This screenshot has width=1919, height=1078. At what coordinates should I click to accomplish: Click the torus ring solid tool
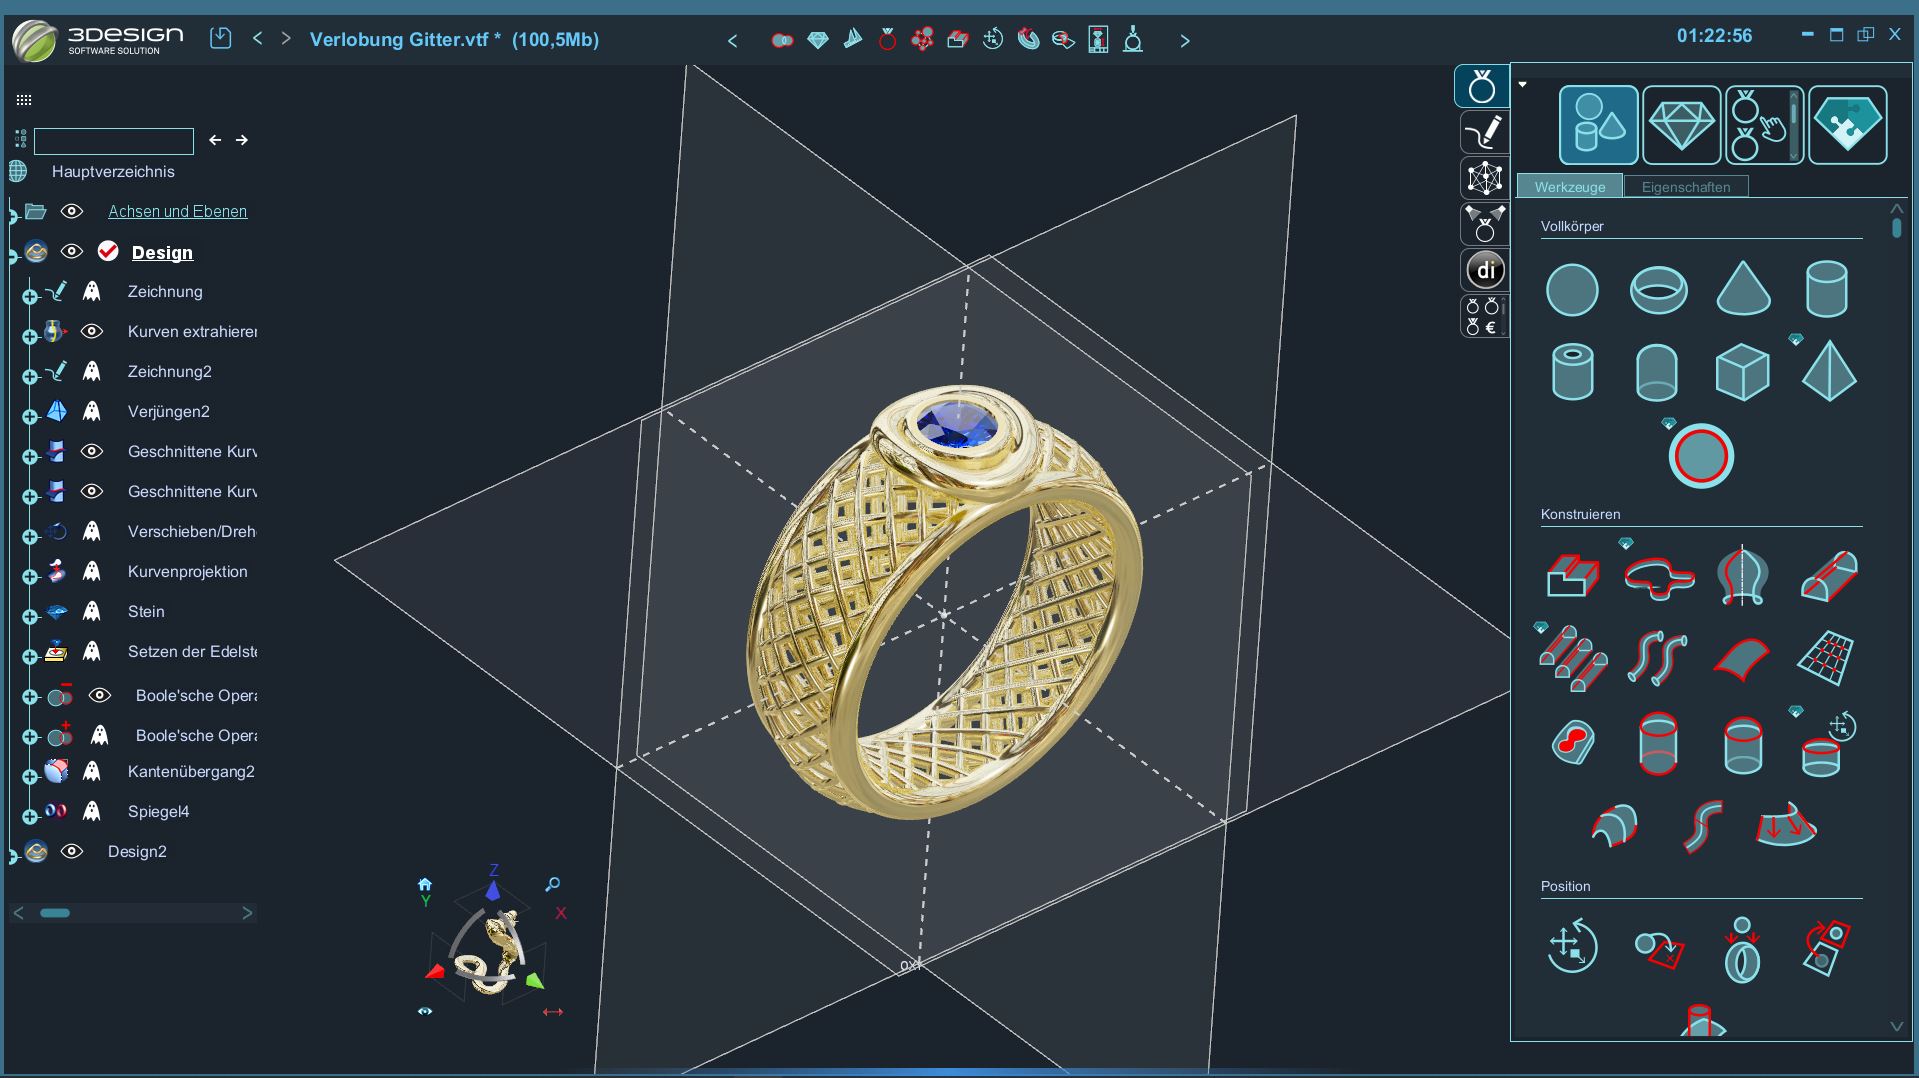(1658, 290)
